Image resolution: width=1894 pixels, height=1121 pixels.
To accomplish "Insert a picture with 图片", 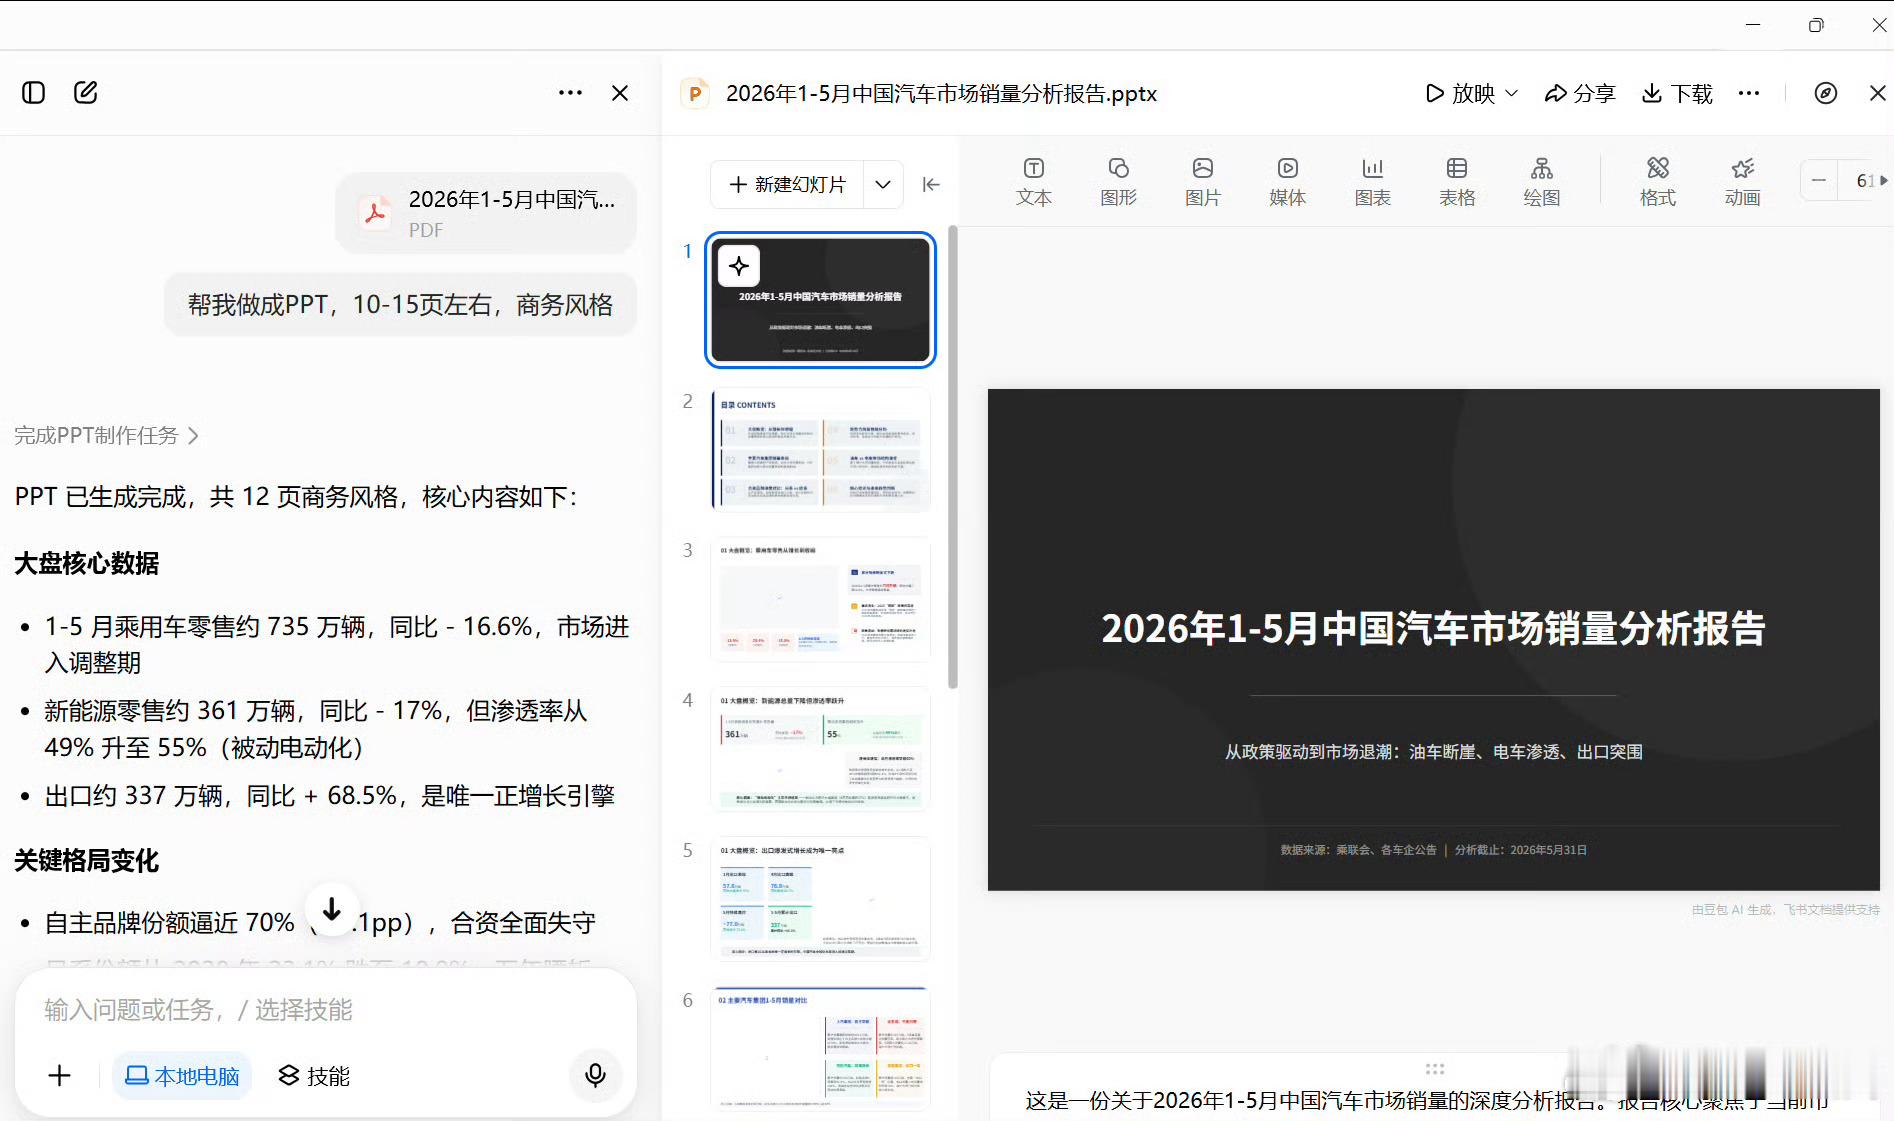I will click(1203, 182).
